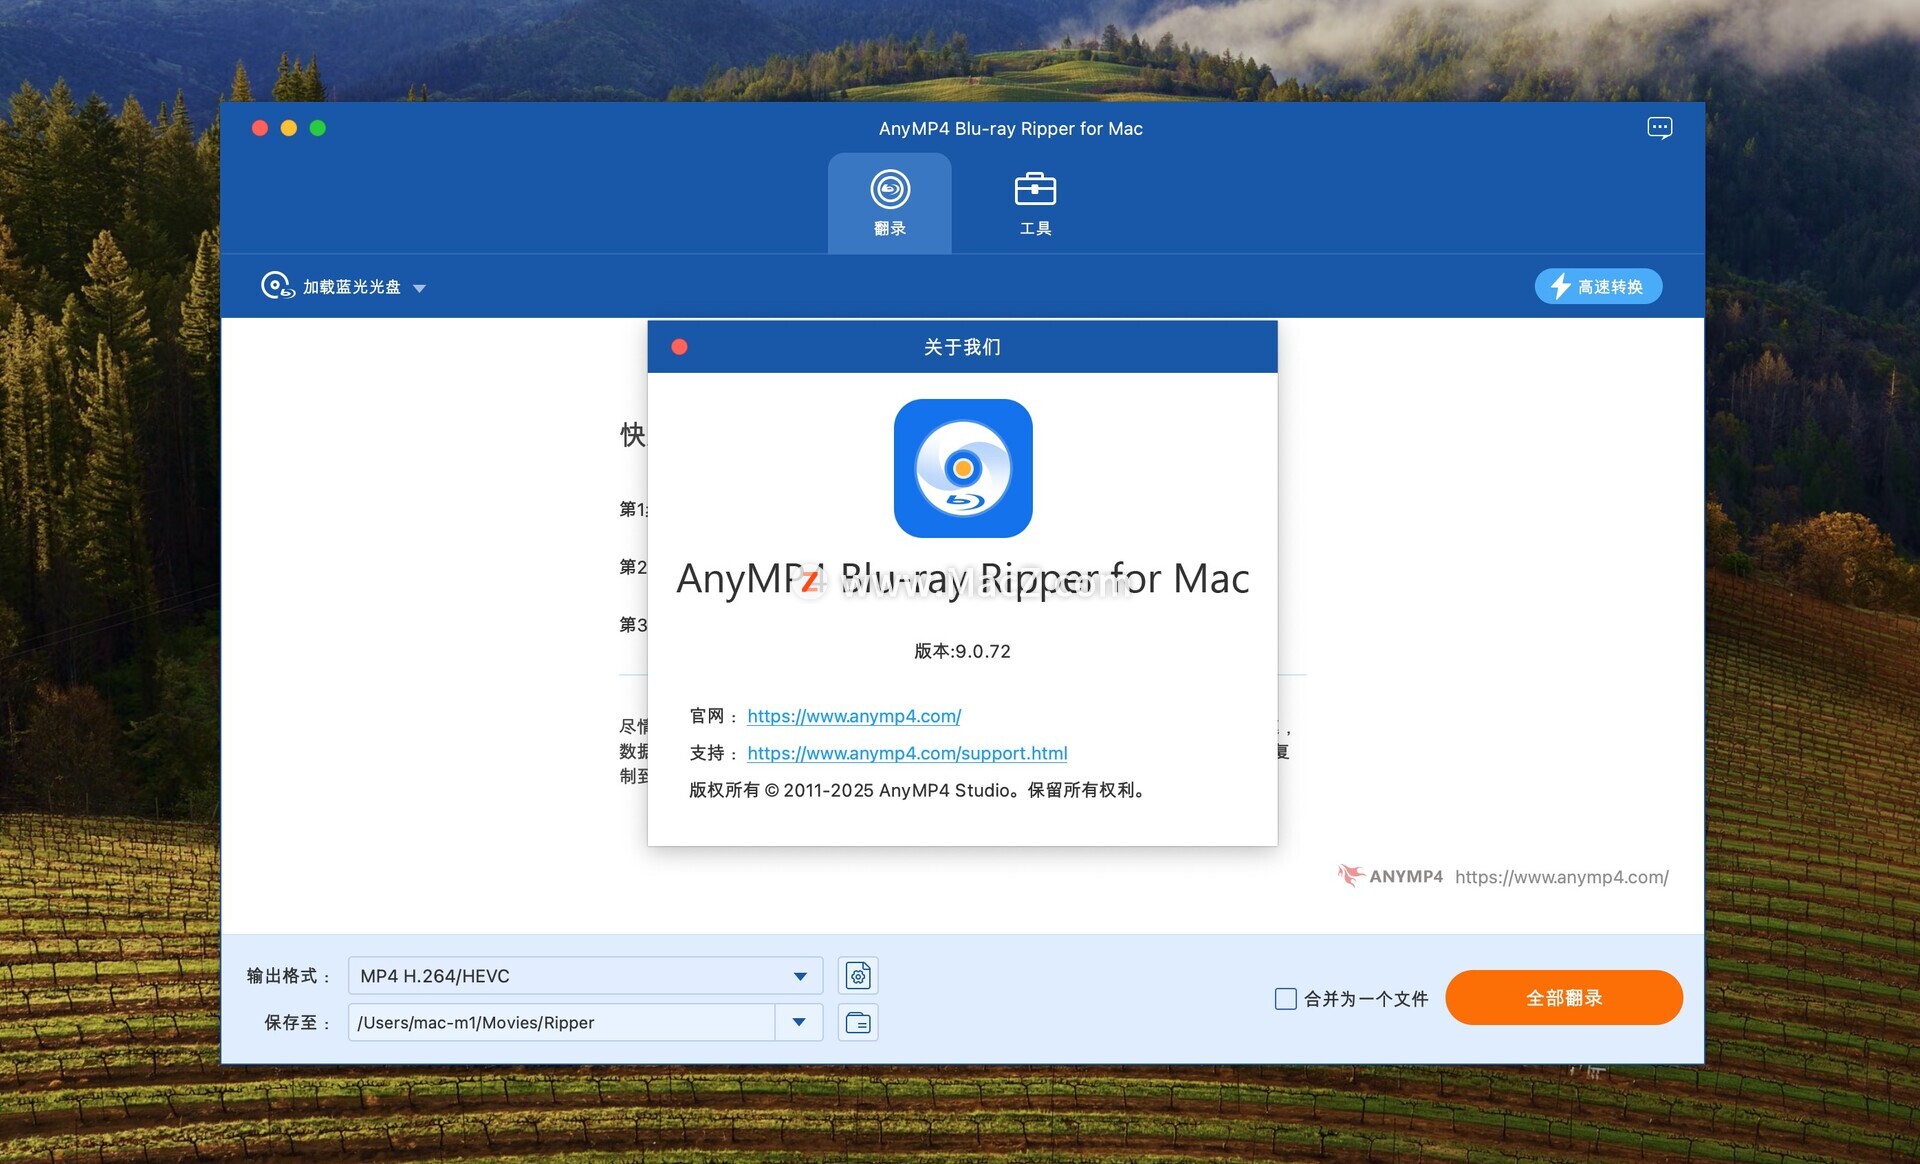The height and width of the screenshot is (1164, 1920).
Task: Click the Blu-ray disc icon on load button
Action: click(277, 286)
